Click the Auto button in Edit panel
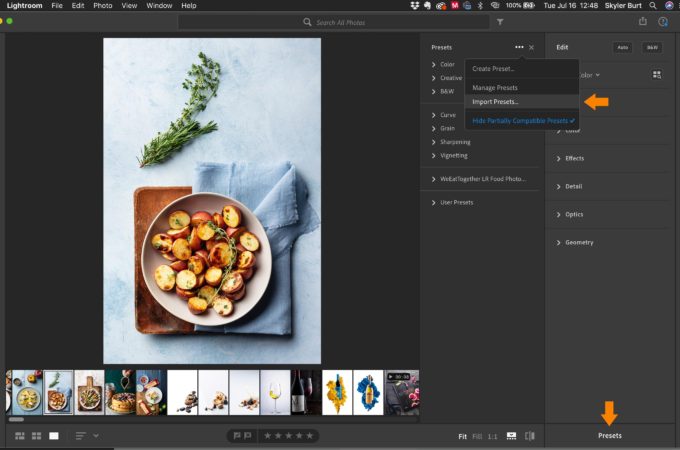This screenshot has height=450, width=680. pyautogui.click(x=623, y=48)
